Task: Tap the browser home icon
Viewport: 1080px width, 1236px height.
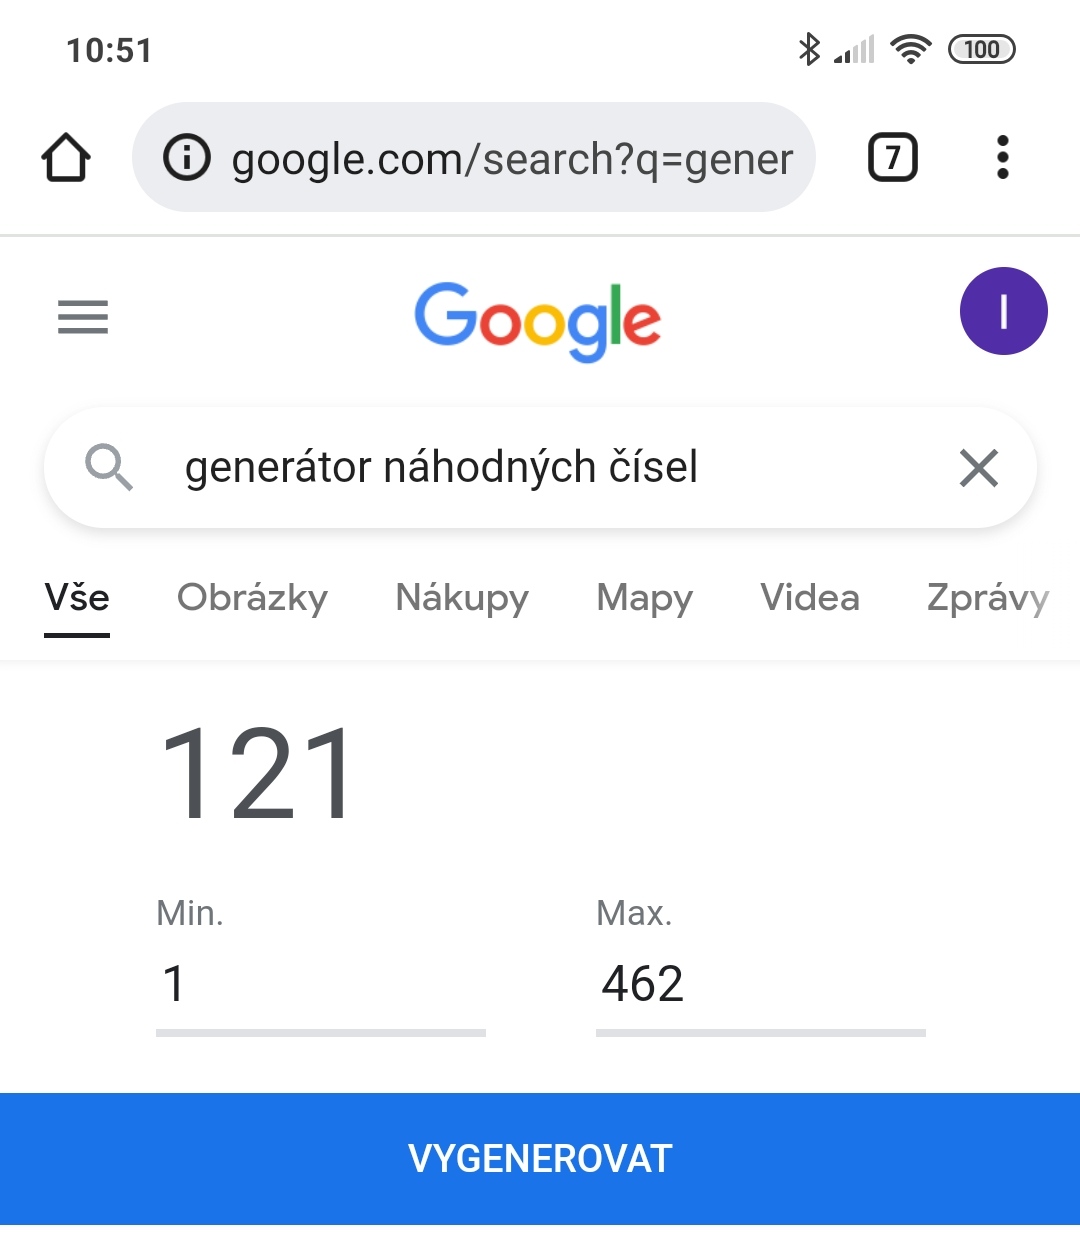Action: (x=66, y=158)
